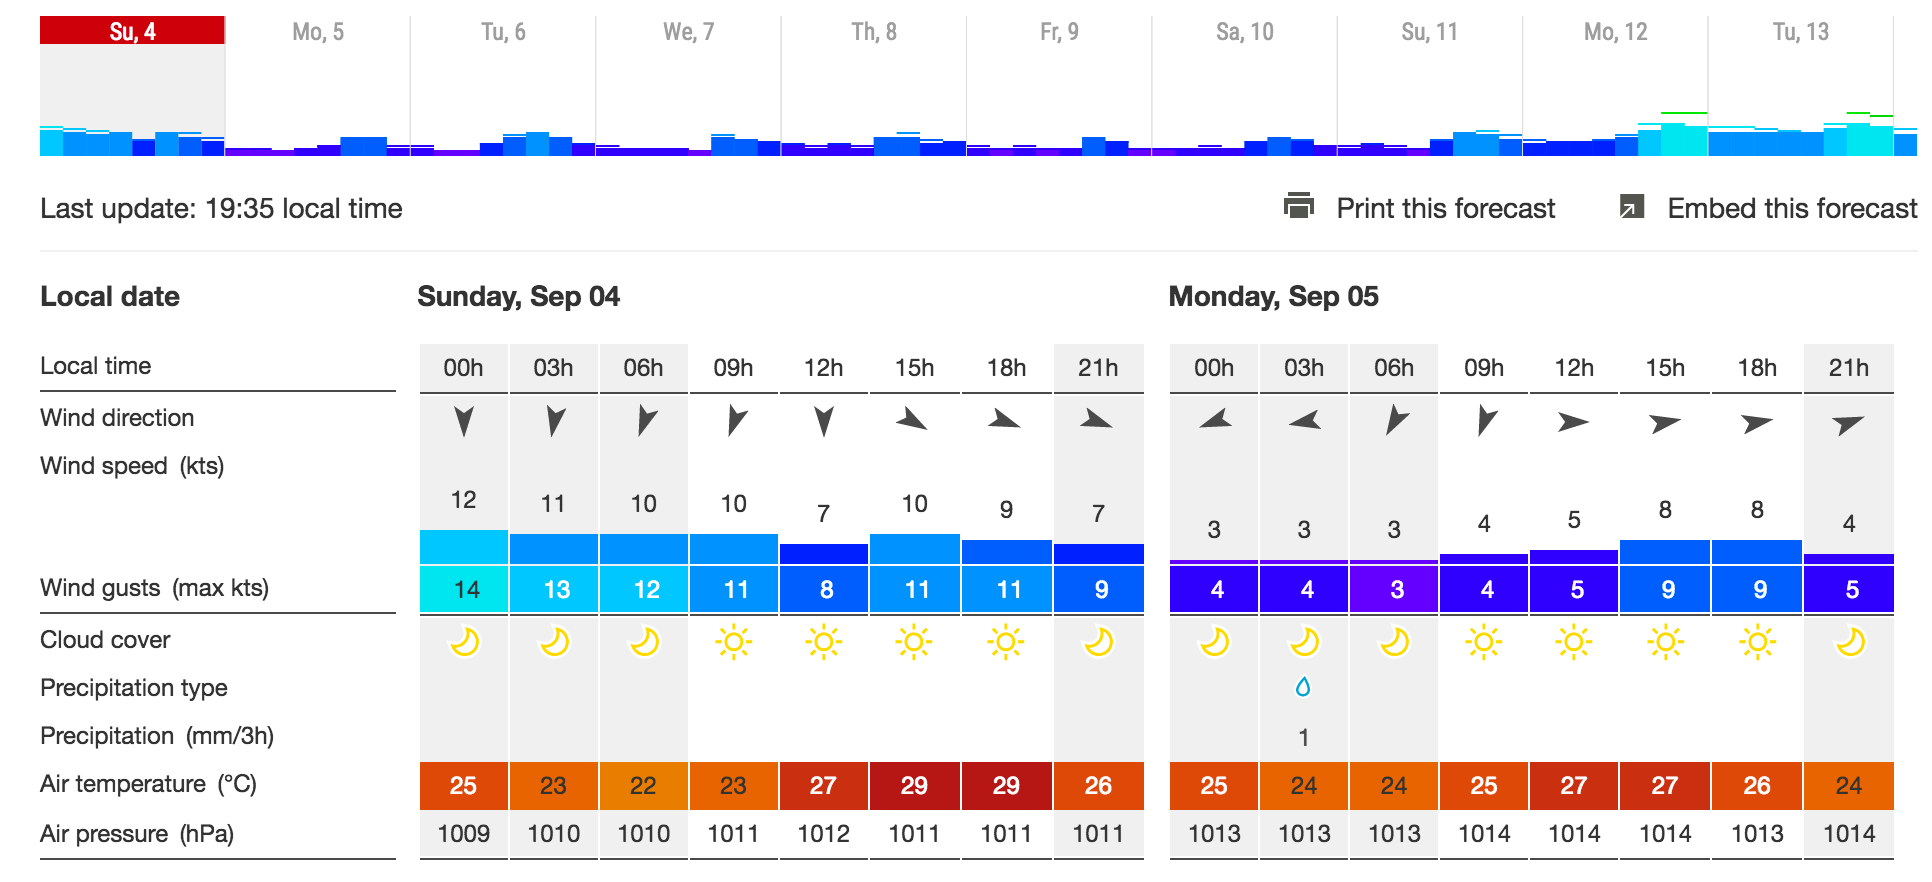
Task: Click the embed forecast arrow icon
Action: (1631, 207)
